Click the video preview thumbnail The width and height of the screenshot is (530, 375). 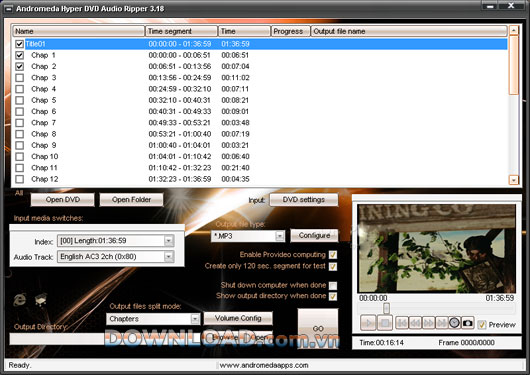437,248
